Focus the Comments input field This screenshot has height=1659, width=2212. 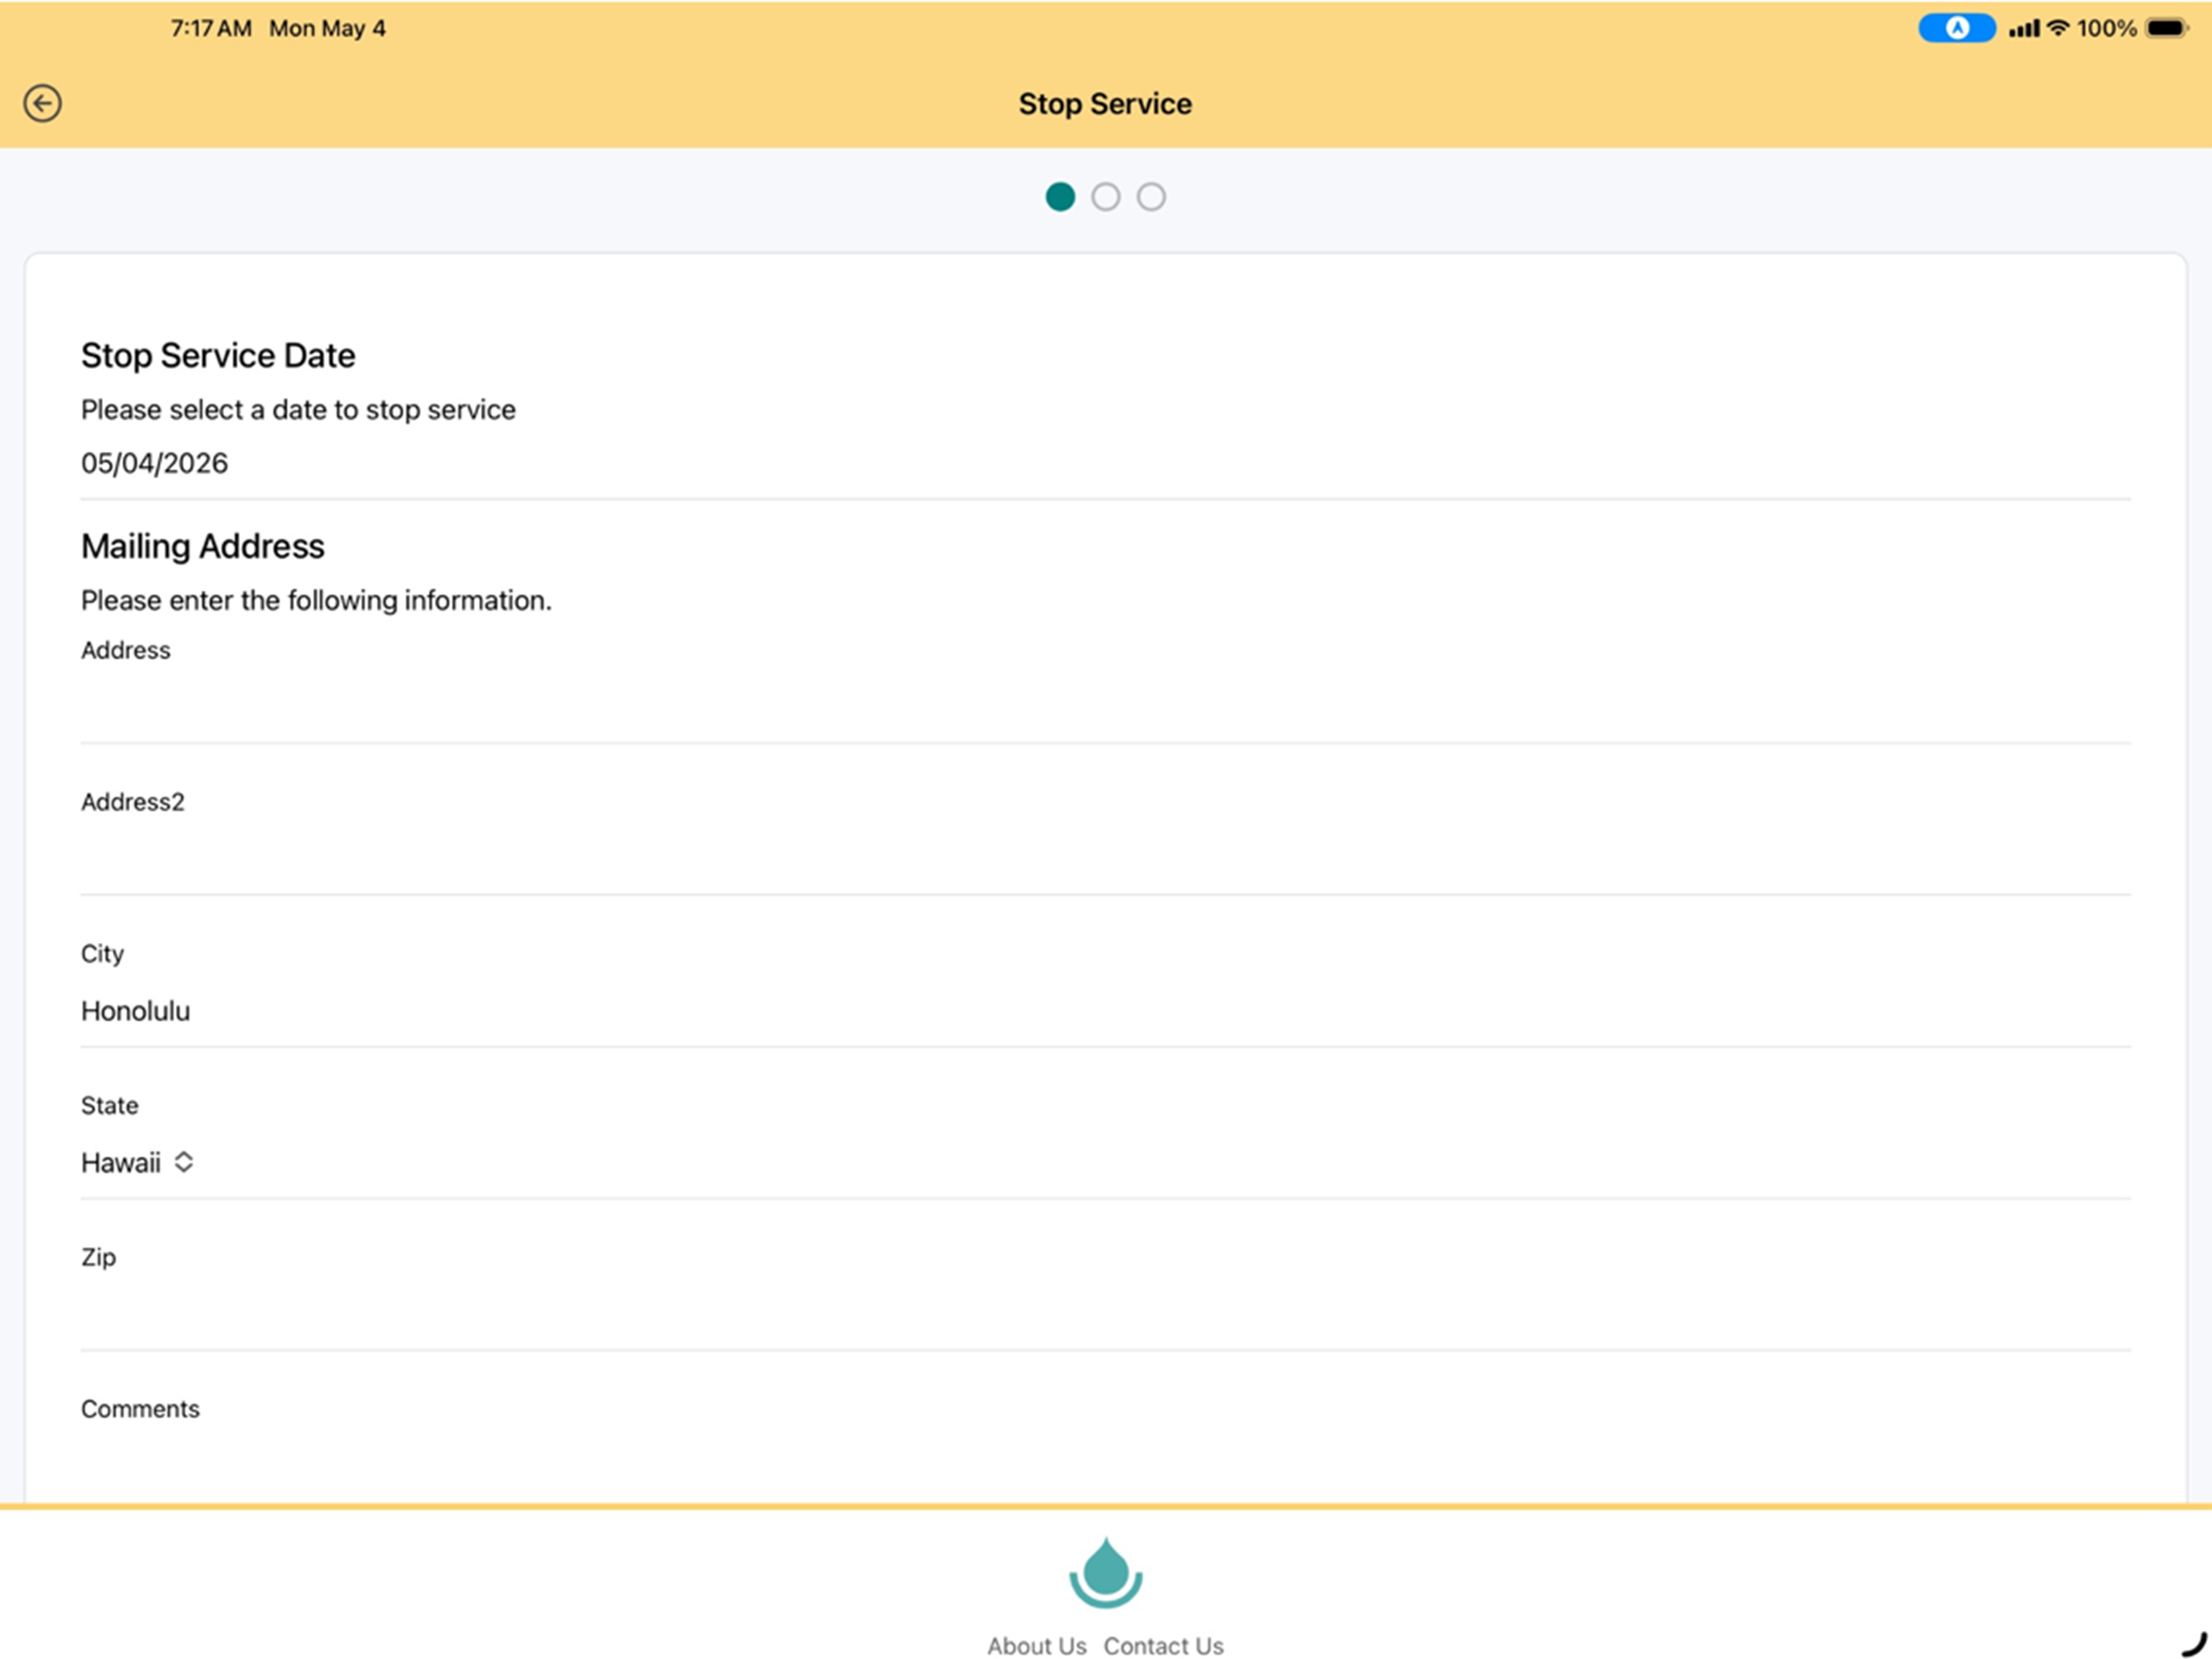1105,1465
